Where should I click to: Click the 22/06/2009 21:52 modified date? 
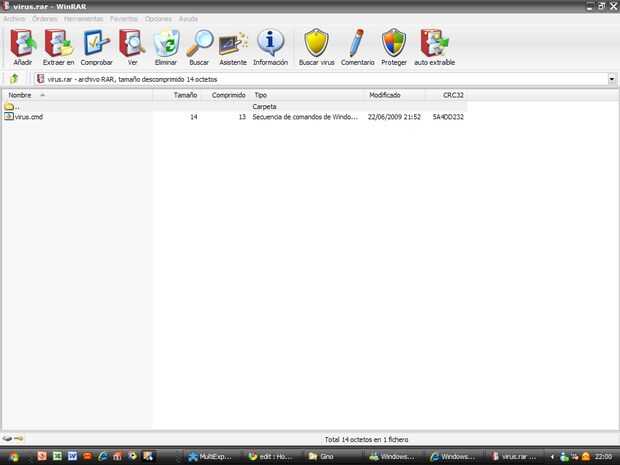coord(394,117)
